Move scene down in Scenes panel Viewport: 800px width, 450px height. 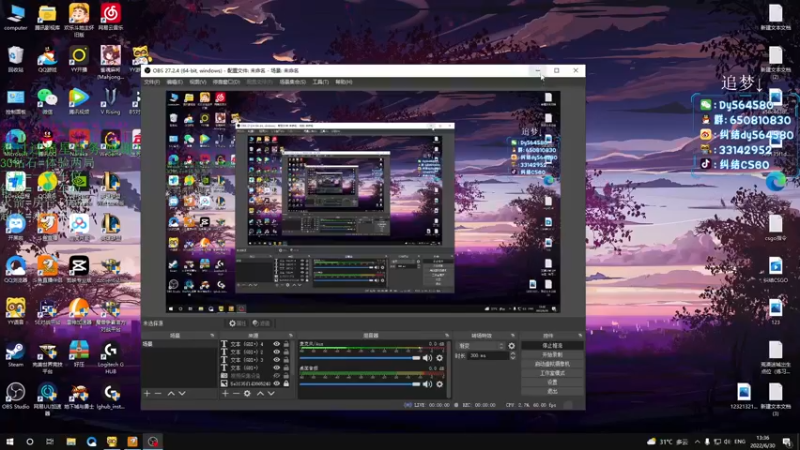point(182,393)
